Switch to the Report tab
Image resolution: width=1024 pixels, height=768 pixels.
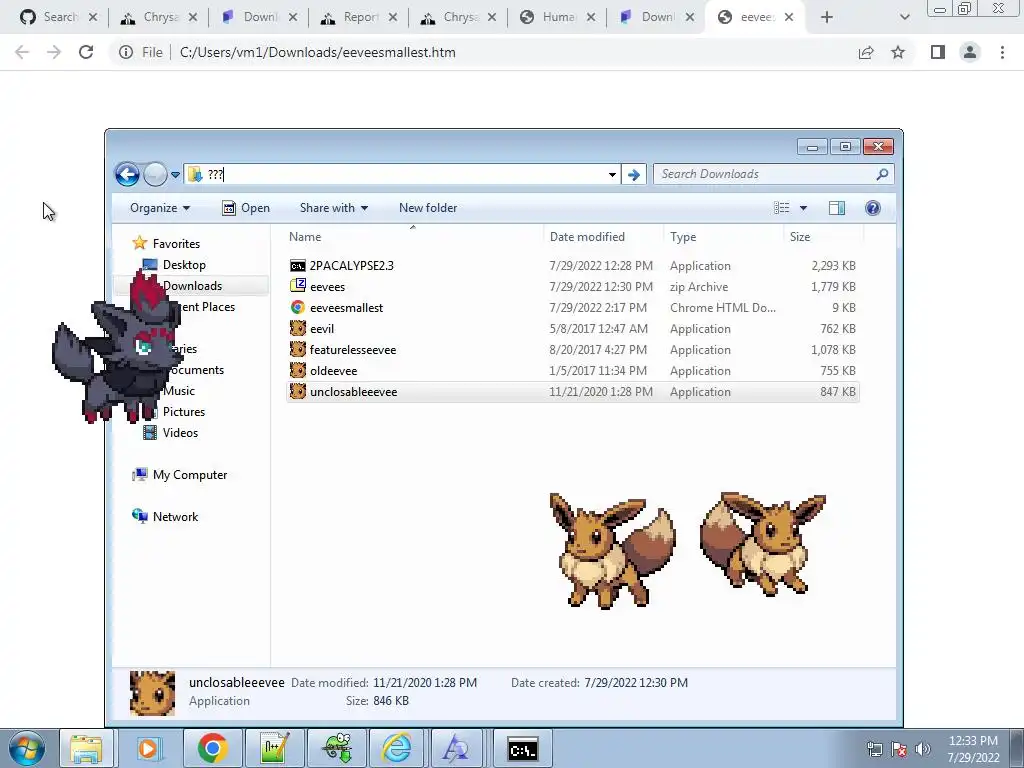[x=359, y=17]
